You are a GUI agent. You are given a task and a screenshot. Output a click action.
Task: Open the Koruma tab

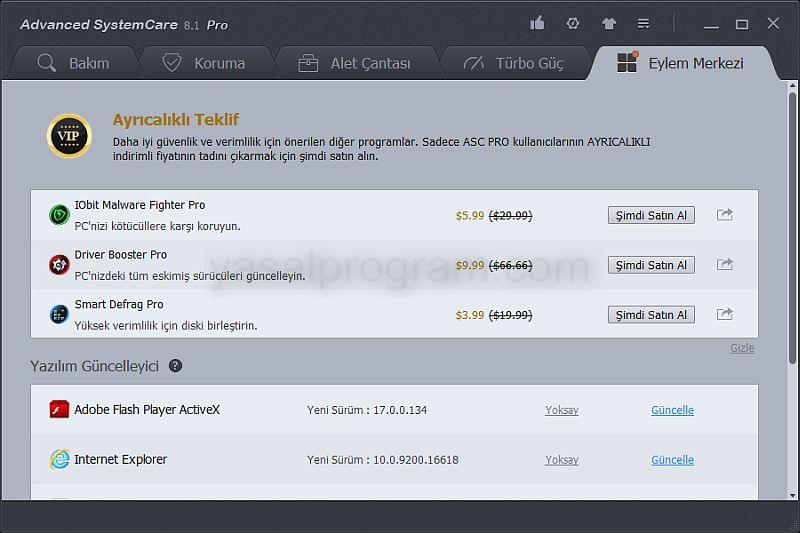pos(204,63)
